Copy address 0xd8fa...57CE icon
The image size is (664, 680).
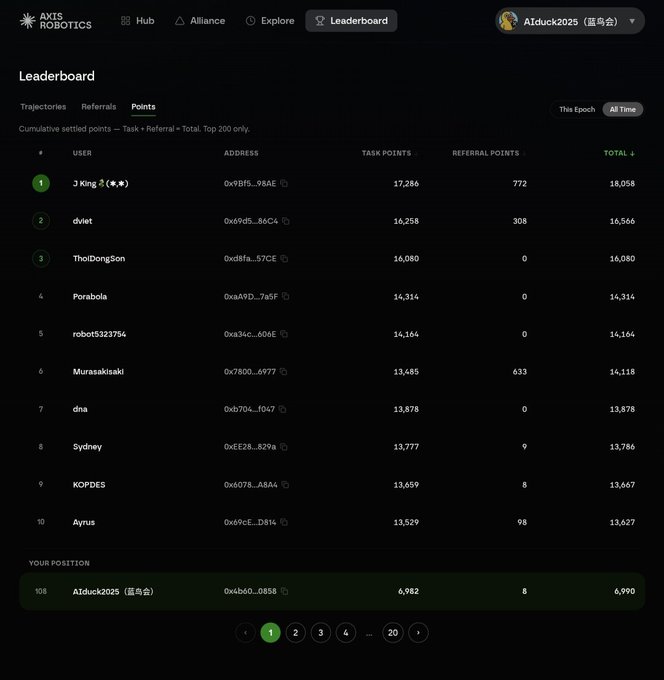[x=284, y=258]
